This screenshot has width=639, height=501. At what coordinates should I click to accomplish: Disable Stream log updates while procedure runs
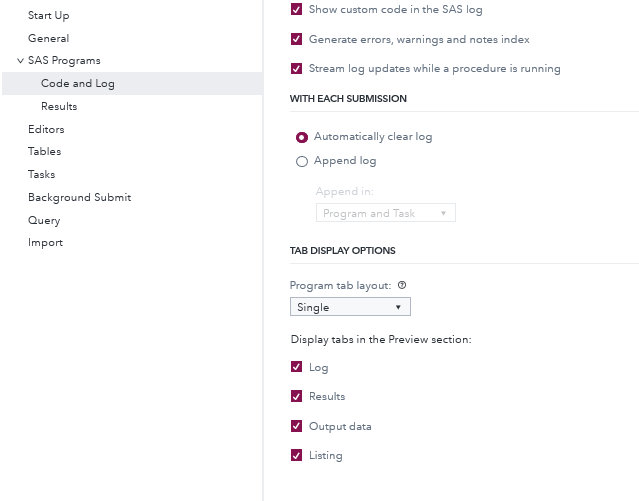coord(296,69)
